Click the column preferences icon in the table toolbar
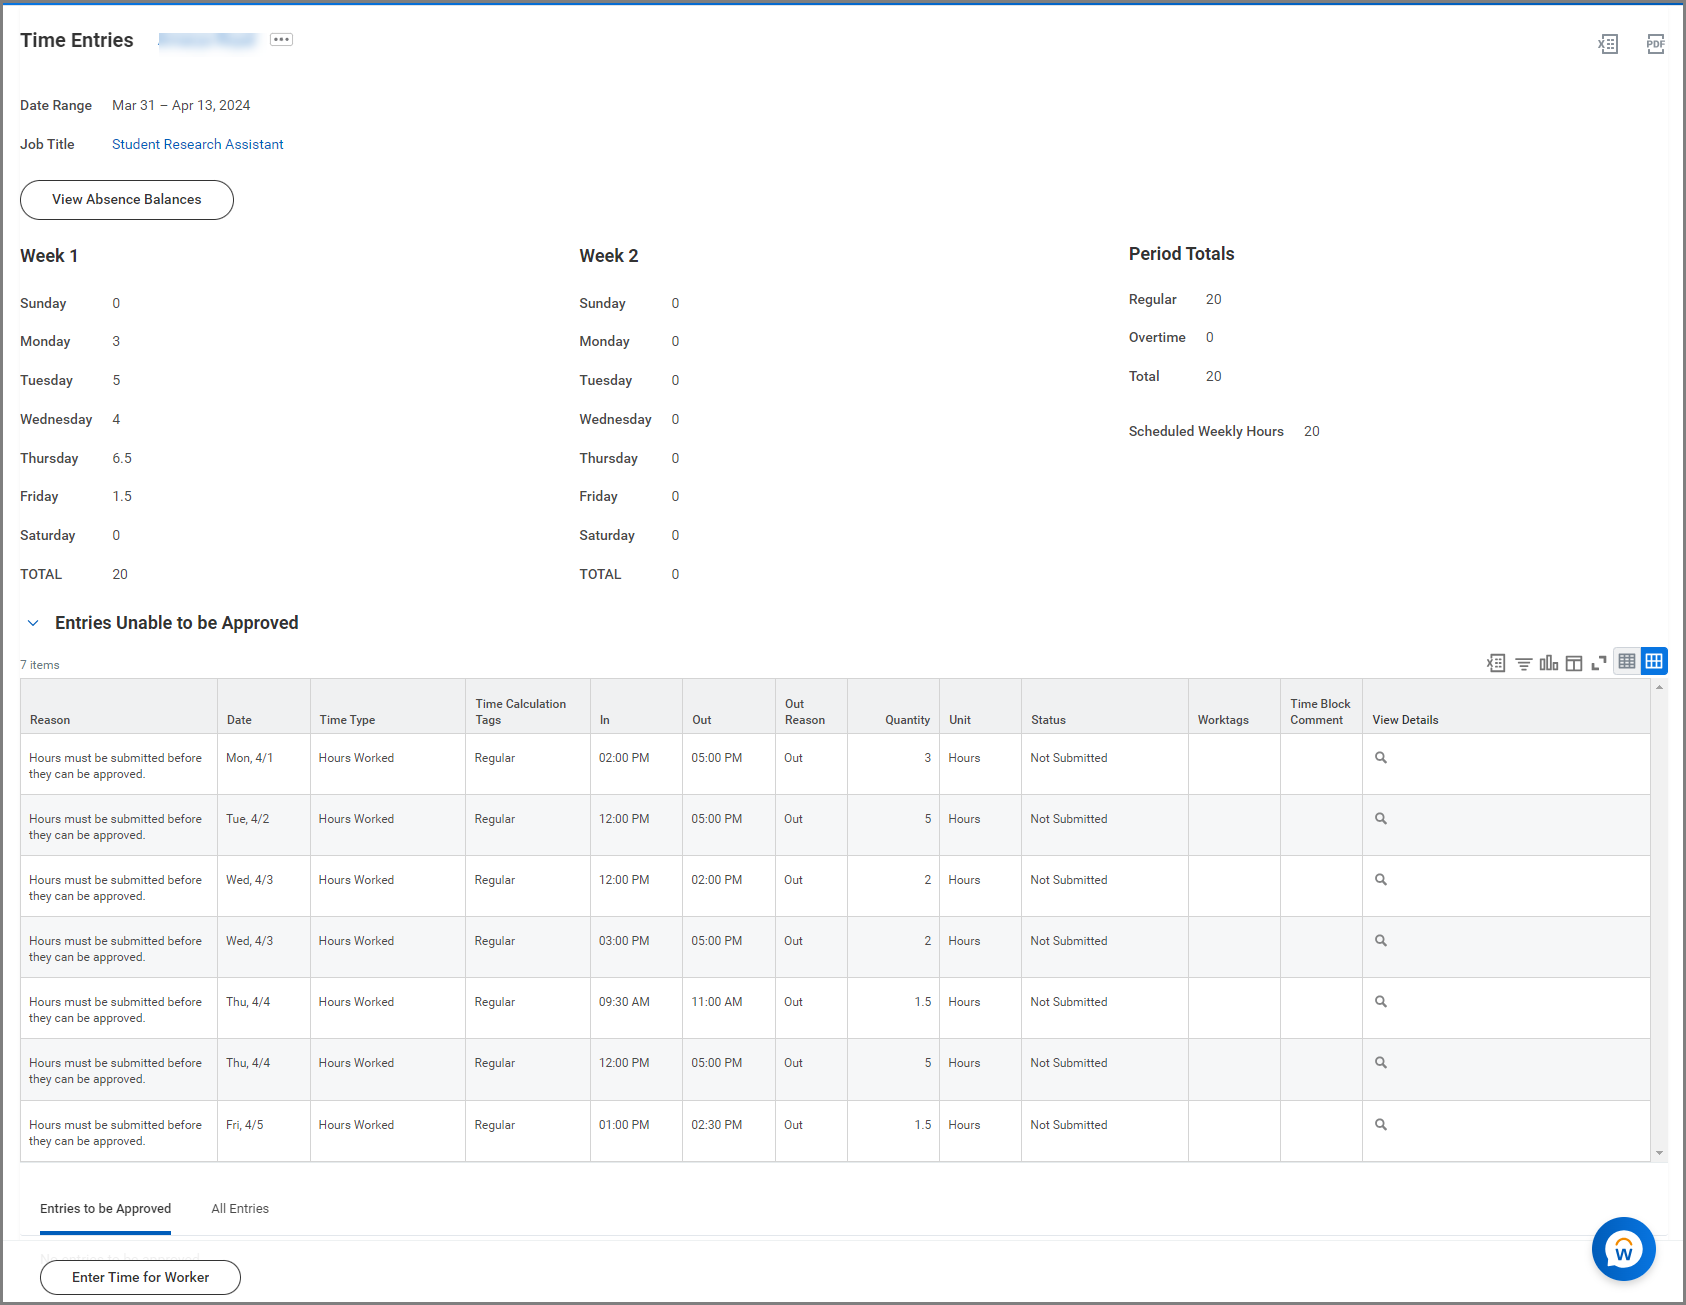This screenshot has width=1686, height=1305. click(x=1573, y=663)
